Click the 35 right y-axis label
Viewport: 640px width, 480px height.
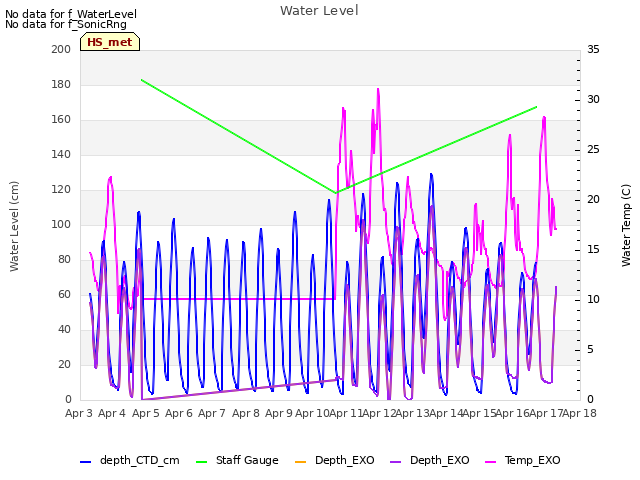pos(593,49)
